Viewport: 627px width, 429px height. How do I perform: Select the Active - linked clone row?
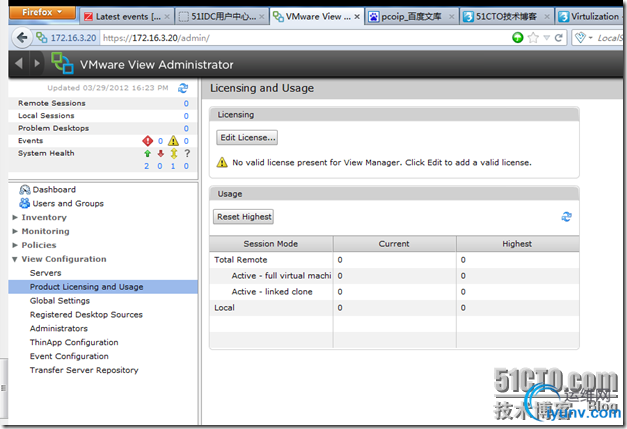(x=394, y=292)
